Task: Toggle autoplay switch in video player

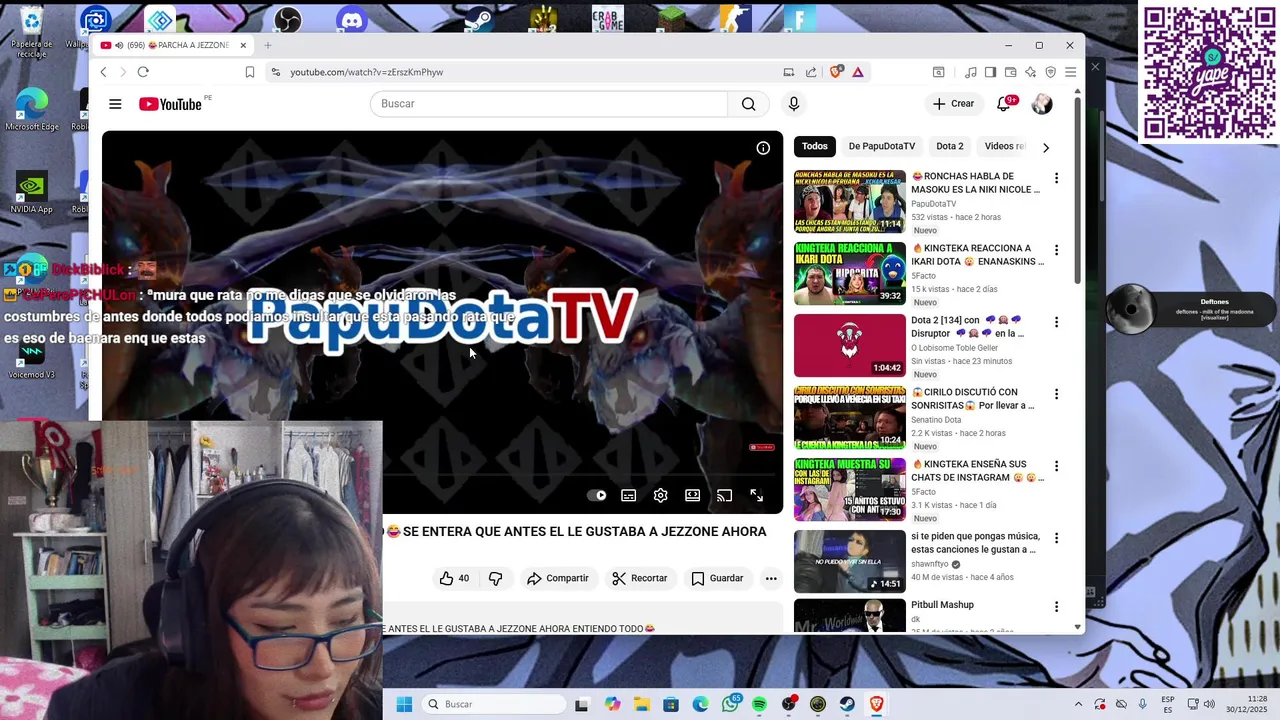Action: (x=597, y=495)
